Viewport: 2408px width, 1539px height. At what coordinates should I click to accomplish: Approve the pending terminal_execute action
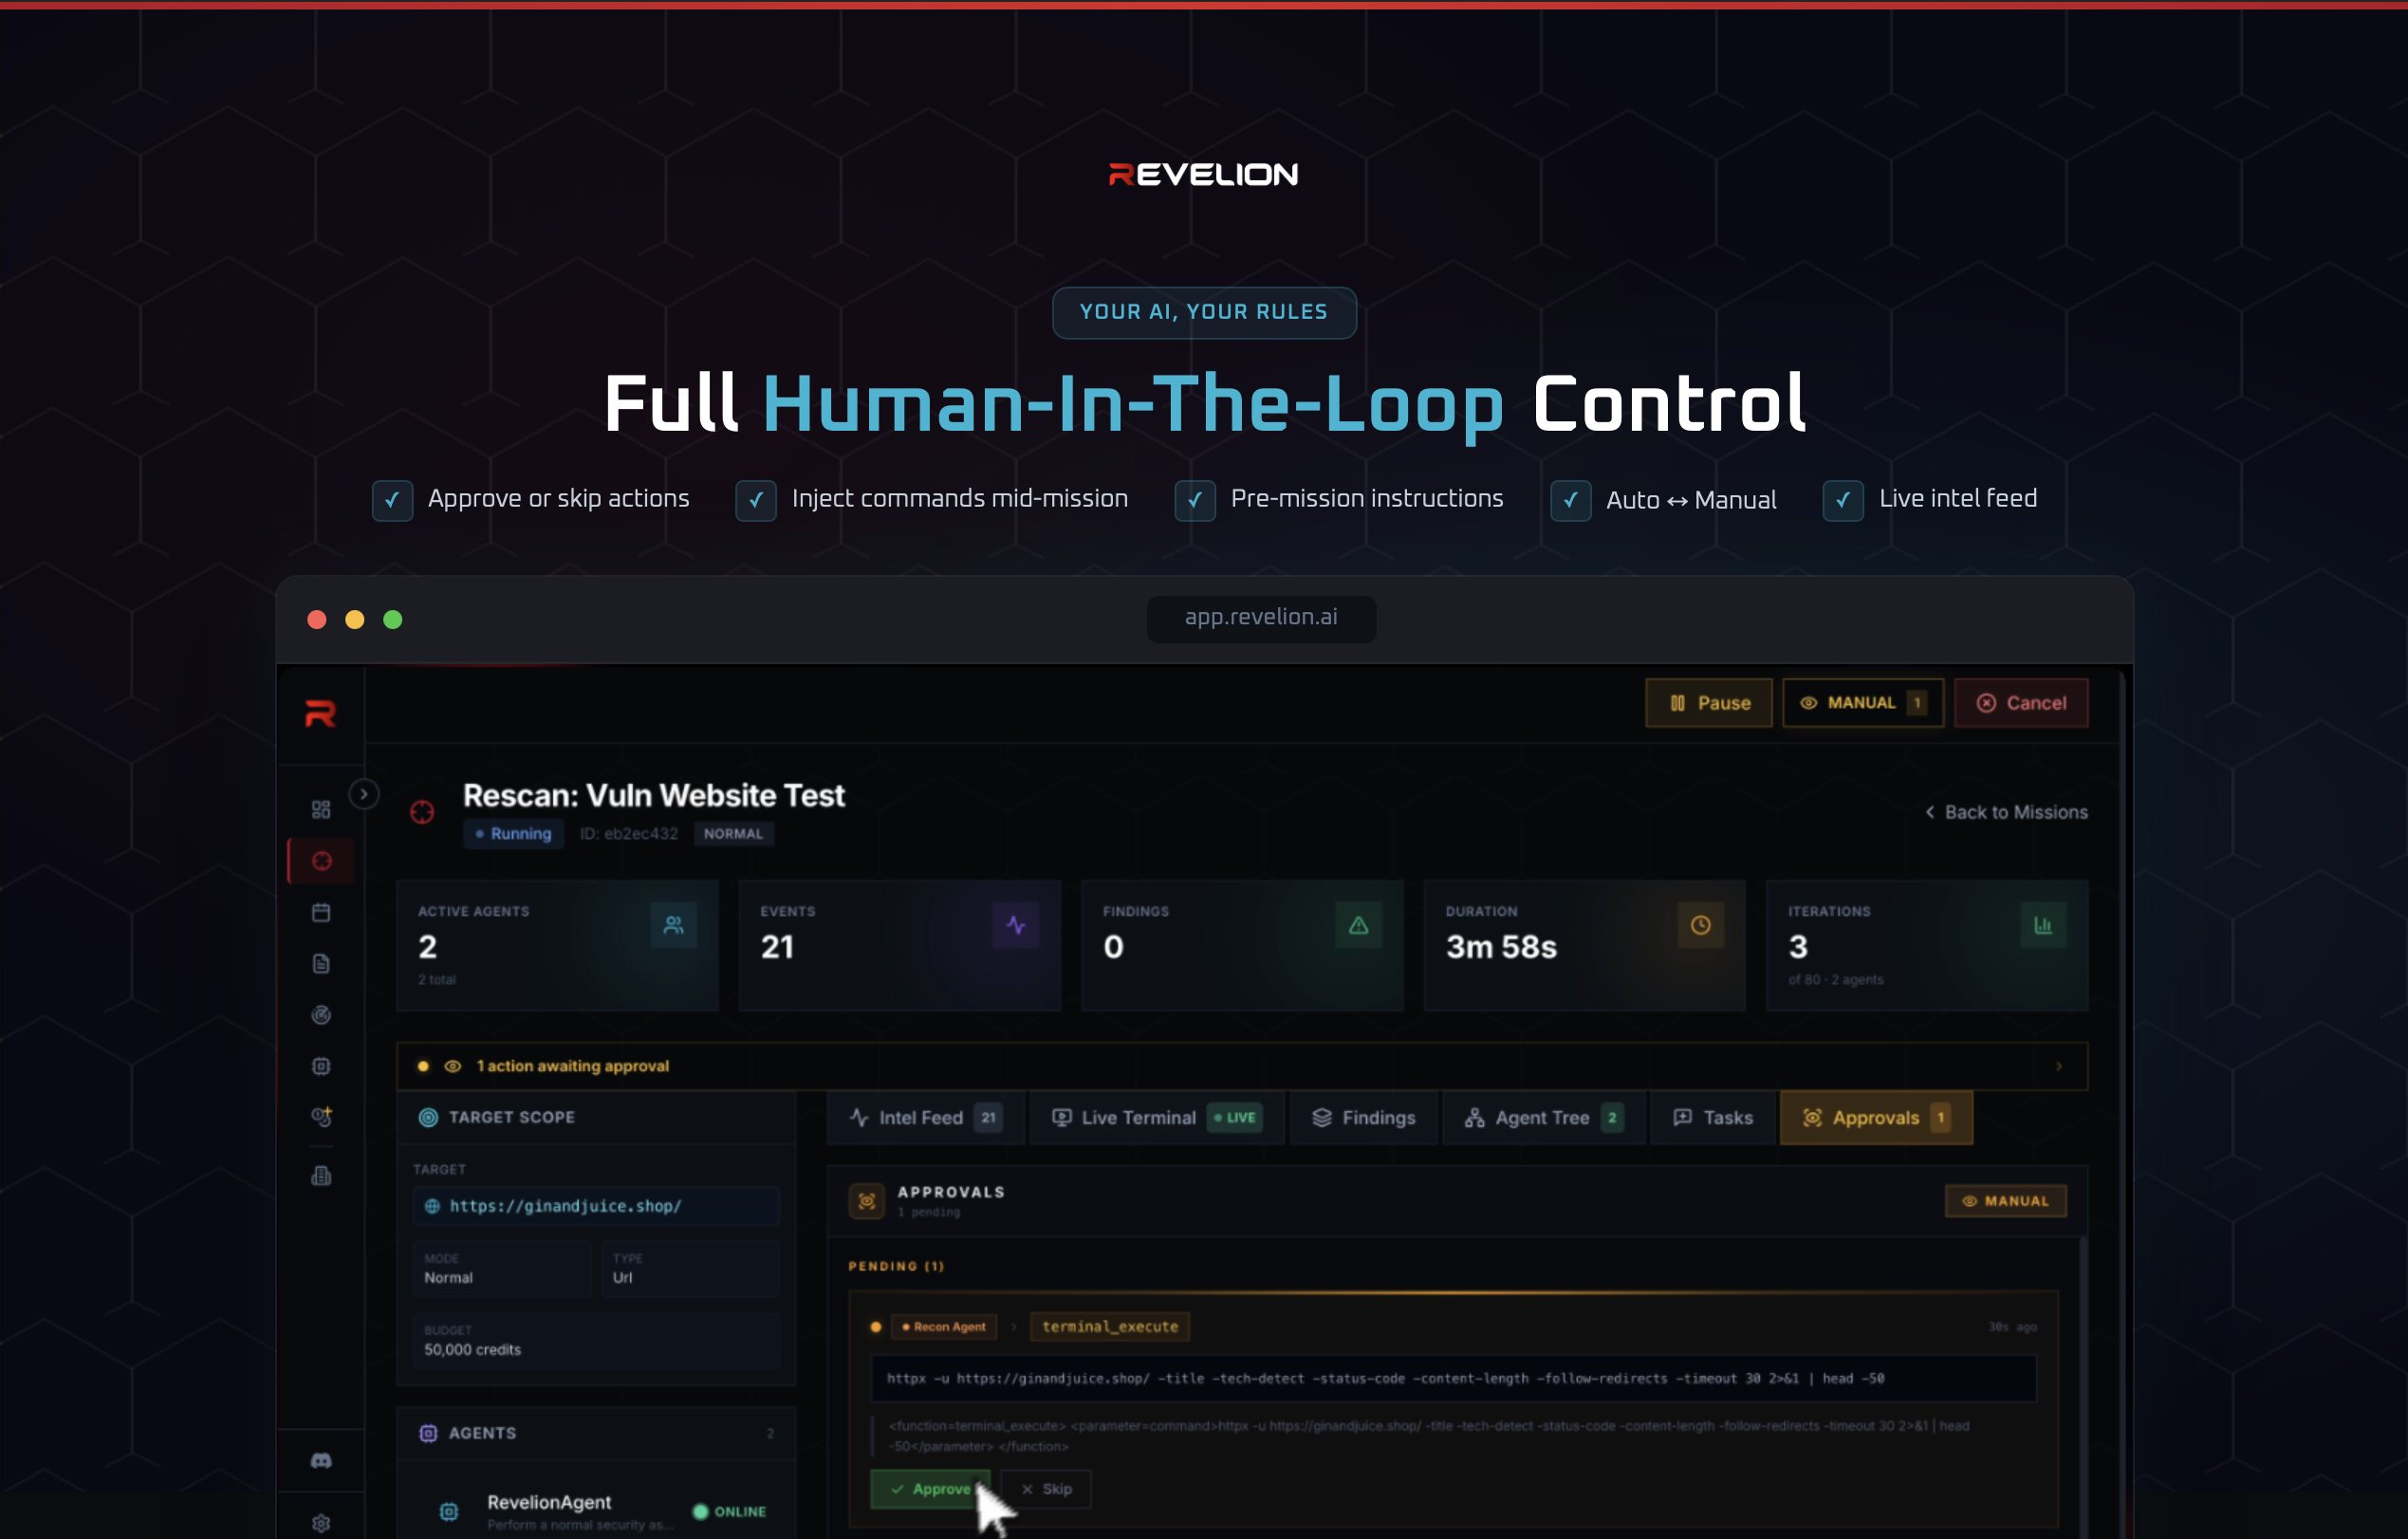[x=929, y=1489]
